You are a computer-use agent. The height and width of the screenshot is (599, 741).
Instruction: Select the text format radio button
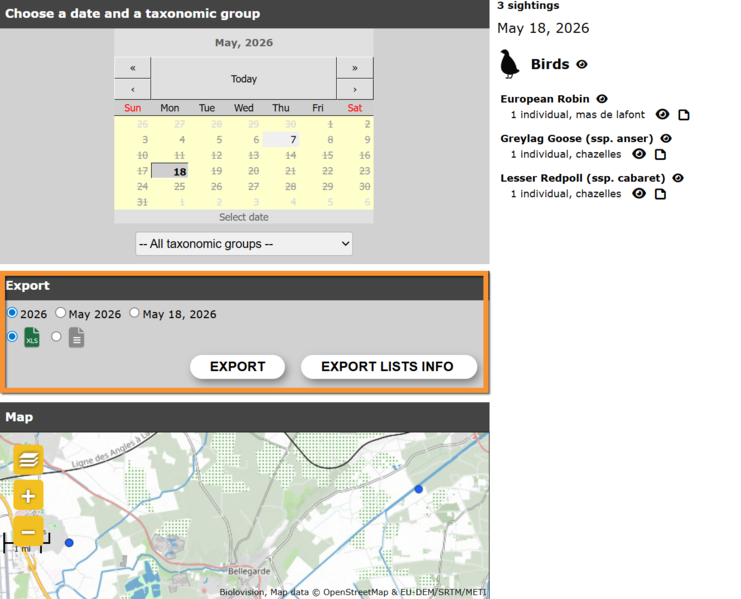click(x=56, y=336)
